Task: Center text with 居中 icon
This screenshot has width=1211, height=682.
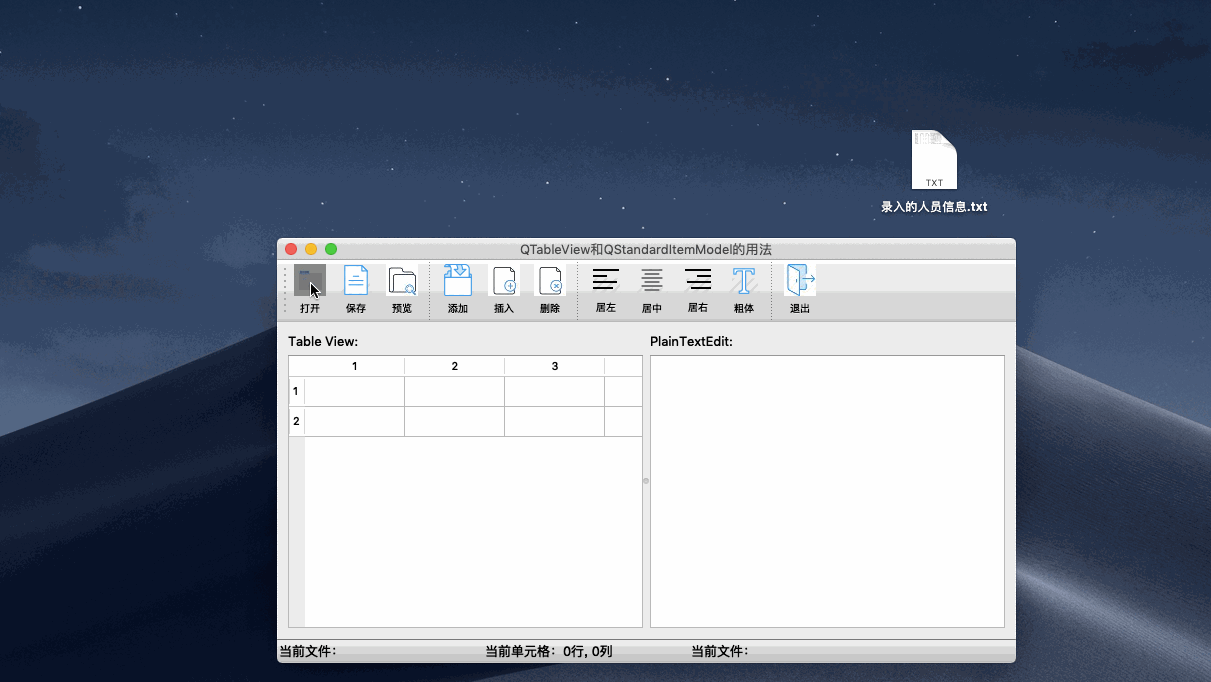Action: pyautogui.click(x=652, y=280)
